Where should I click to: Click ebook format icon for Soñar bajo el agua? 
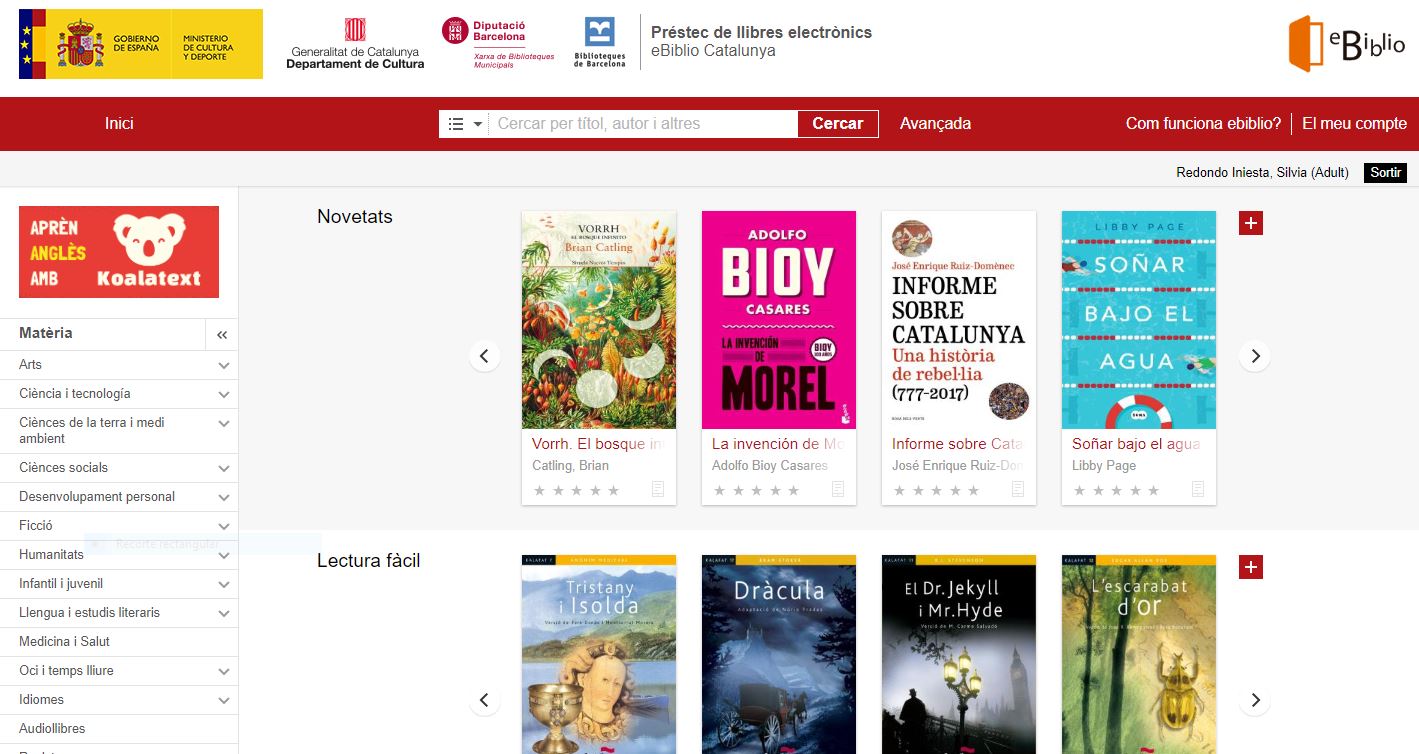1198,489
